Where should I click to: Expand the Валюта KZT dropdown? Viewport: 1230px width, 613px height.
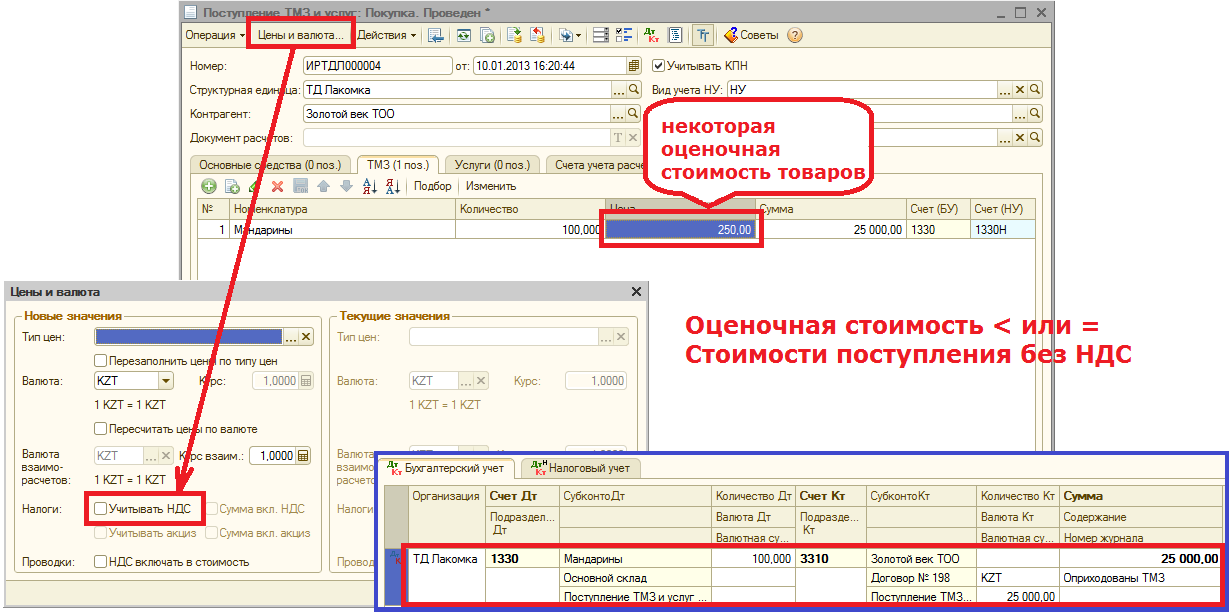165,381
